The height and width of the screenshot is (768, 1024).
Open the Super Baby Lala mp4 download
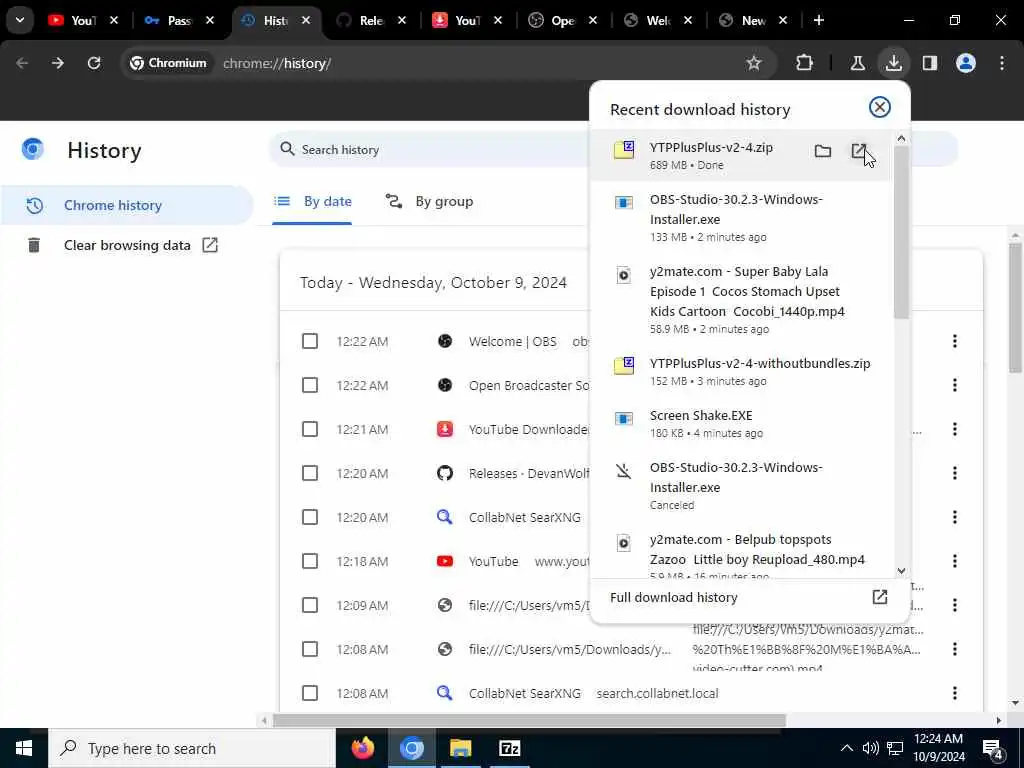741,299
